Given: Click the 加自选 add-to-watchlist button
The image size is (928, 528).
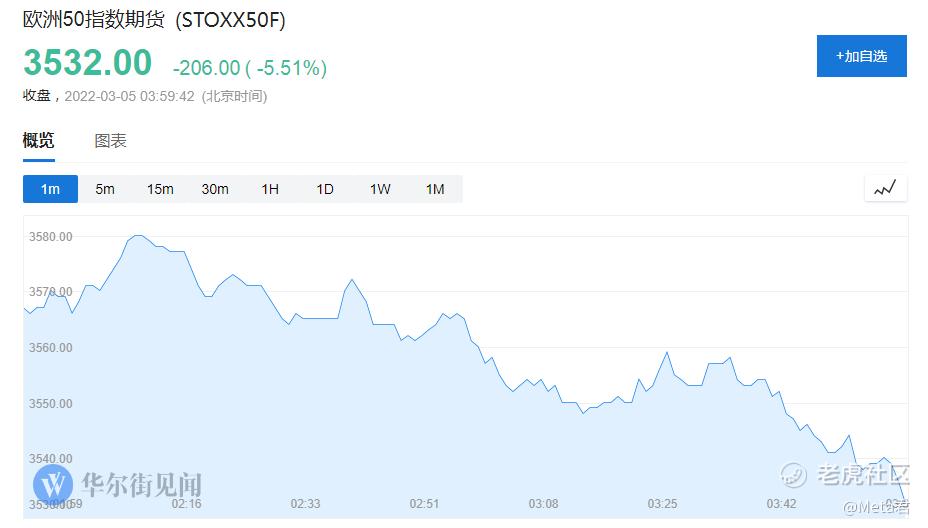Looking at the screenshot, I should point(861,56).
